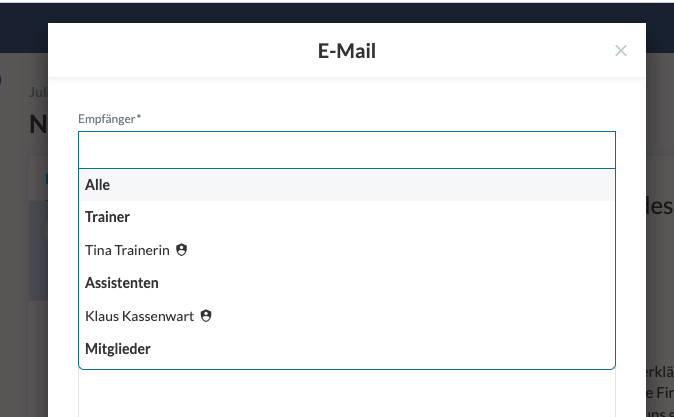Select "Alle" from the recipient list
674x417 pixels.
[x=98, y=185]
